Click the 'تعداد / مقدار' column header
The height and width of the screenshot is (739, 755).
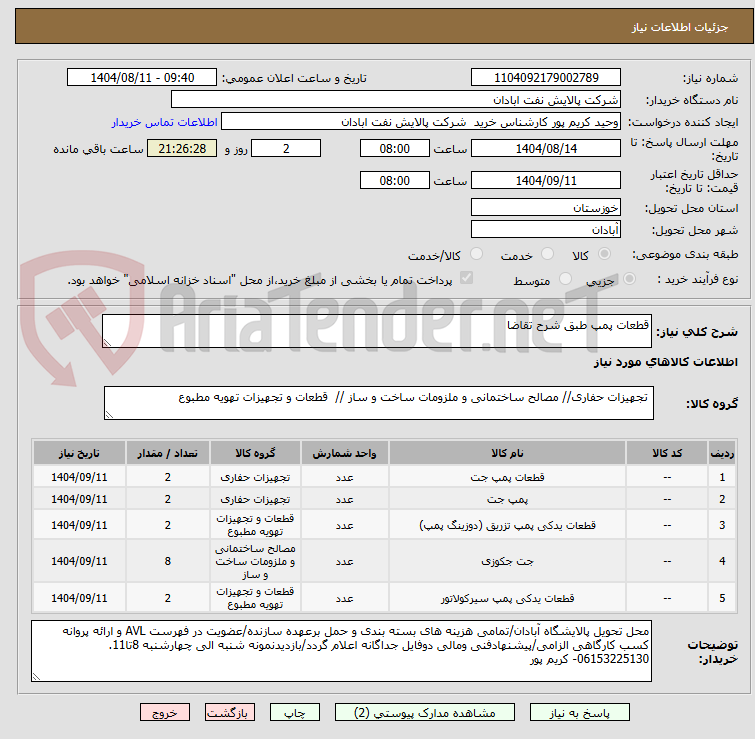click(168, 453)
